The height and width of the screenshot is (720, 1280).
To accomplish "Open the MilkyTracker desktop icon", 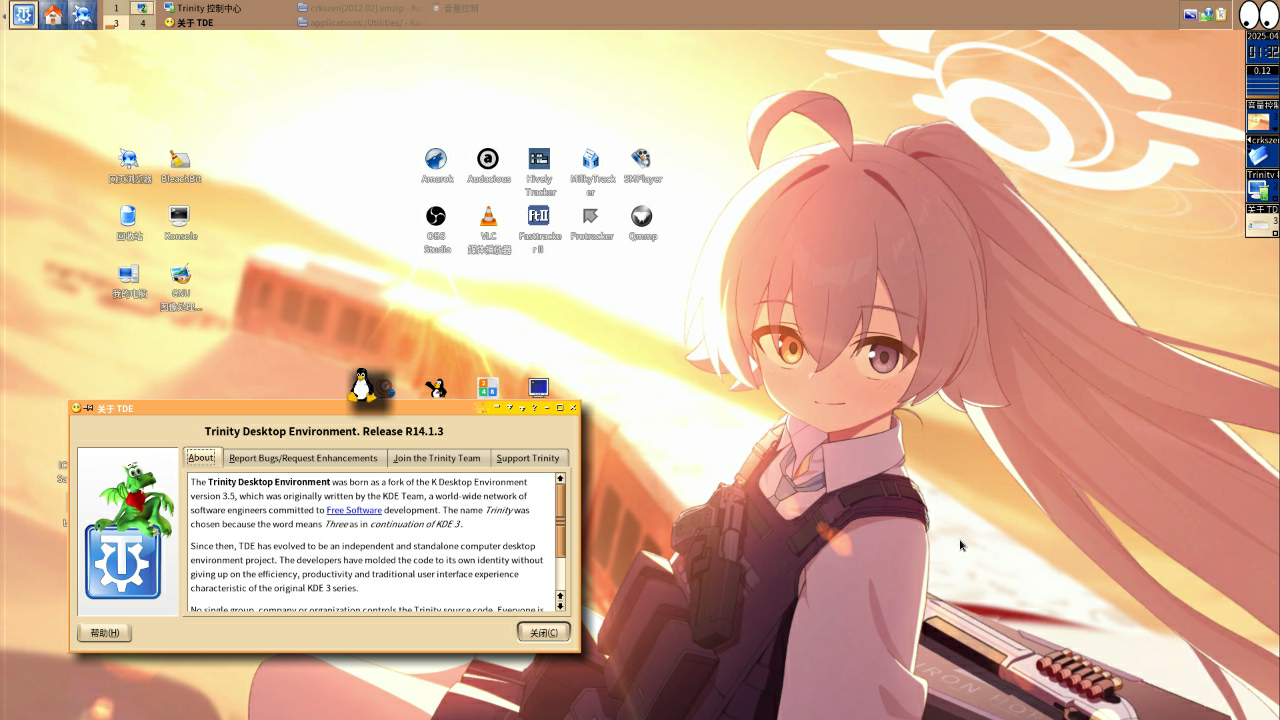I will click(591, 172).
